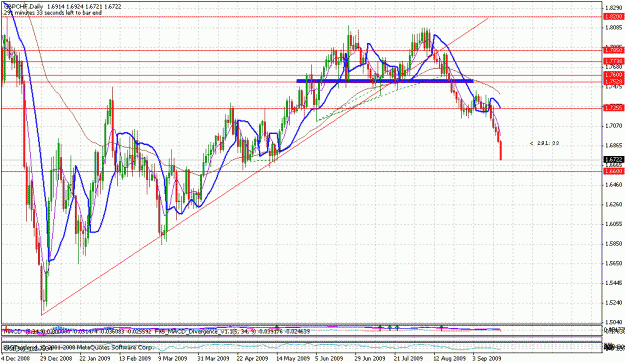Click the '22 Jan 2009' date on time axis
The width and height of the screenshot is (625, 363).
pyautogui.click(x=95, y=359)
